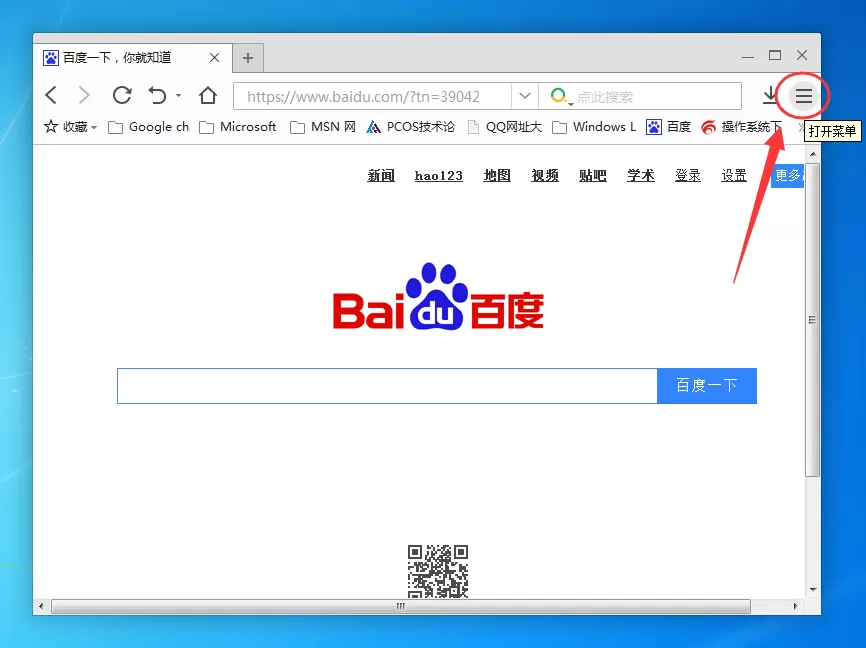This screenshot has height=648, width=866.
Task: Open the 新闻 link
Action: 381,176
